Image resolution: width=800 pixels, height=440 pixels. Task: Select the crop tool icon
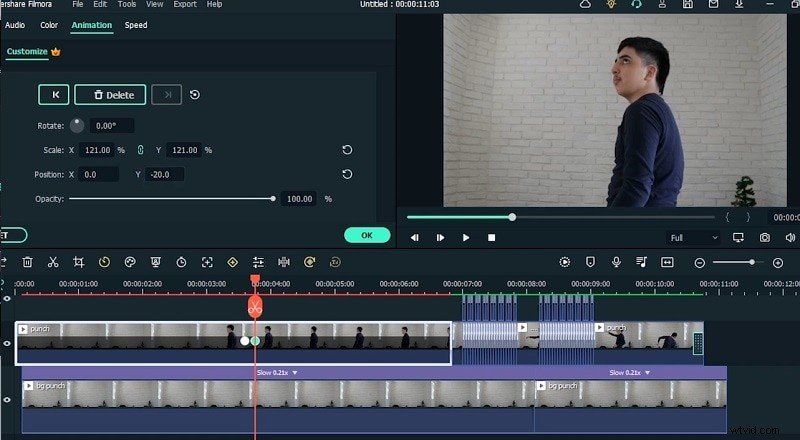pos(79,262)
